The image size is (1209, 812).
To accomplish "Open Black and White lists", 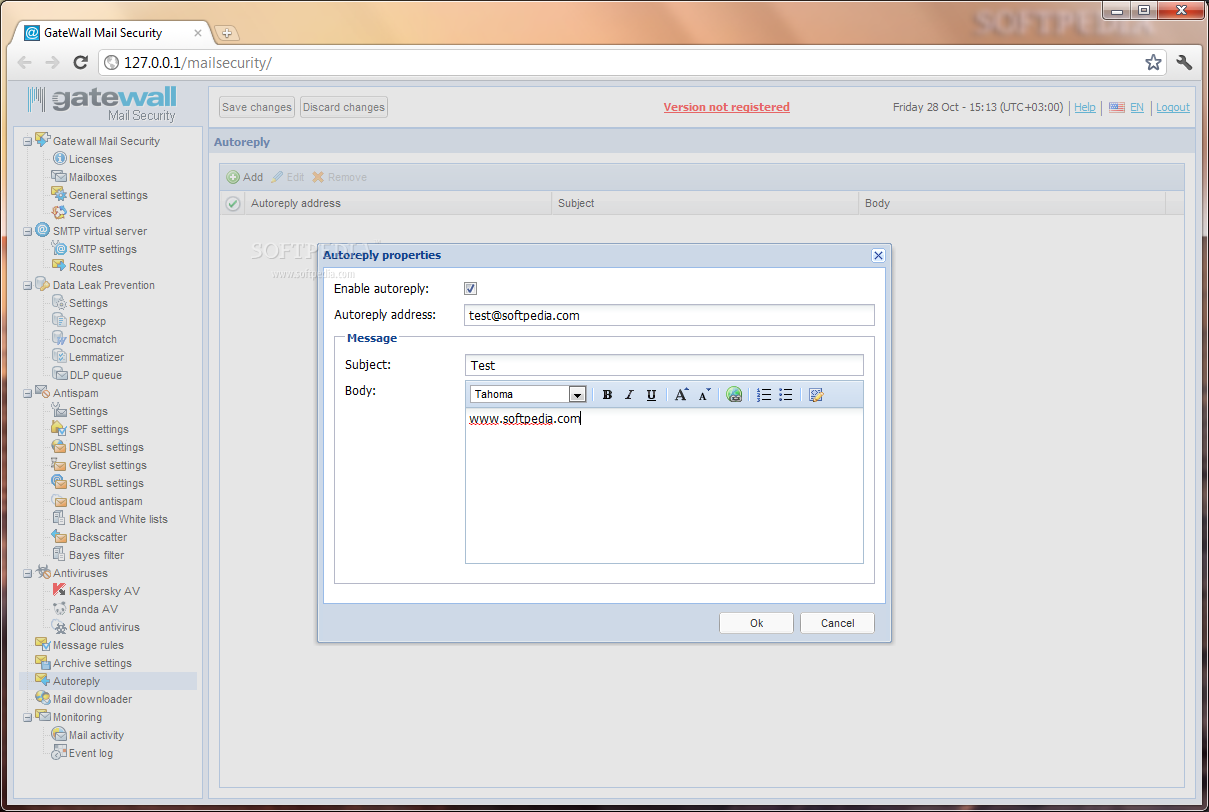I will click(118, 519).
